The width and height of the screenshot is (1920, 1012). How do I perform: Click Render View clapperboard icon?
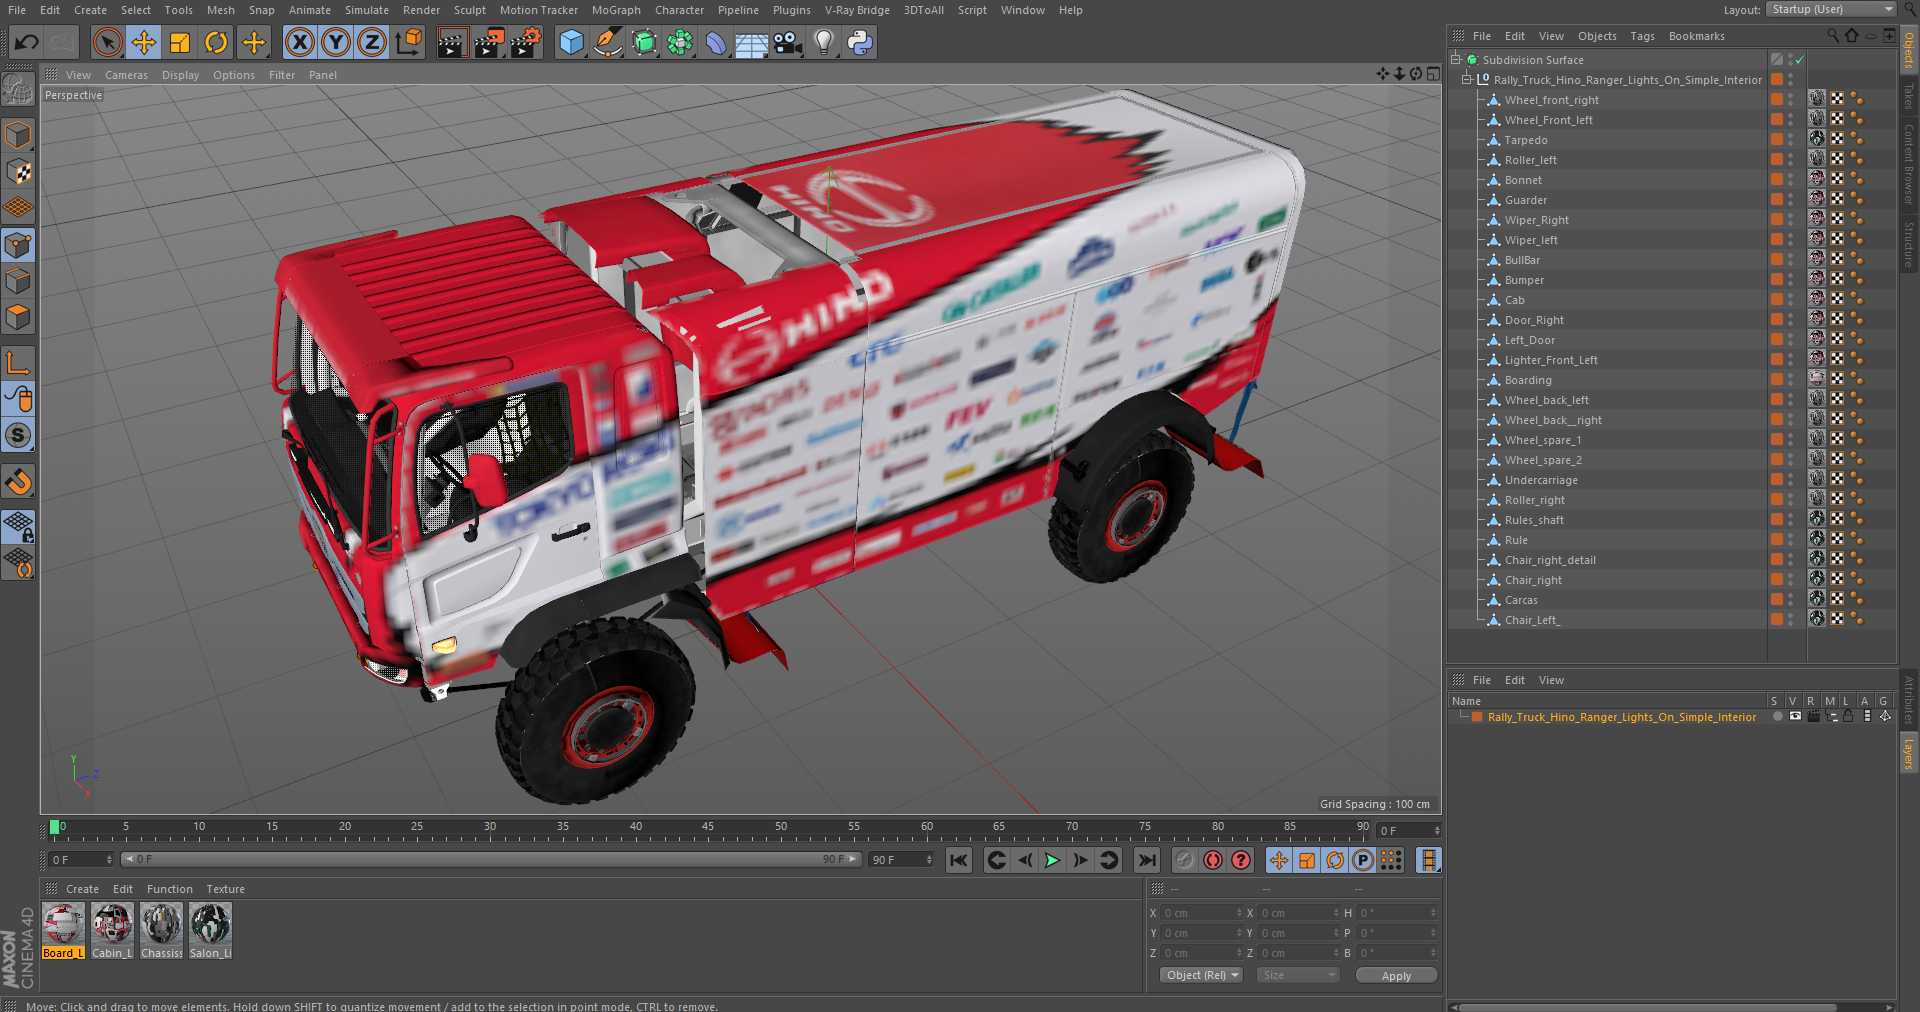point(452,42)
